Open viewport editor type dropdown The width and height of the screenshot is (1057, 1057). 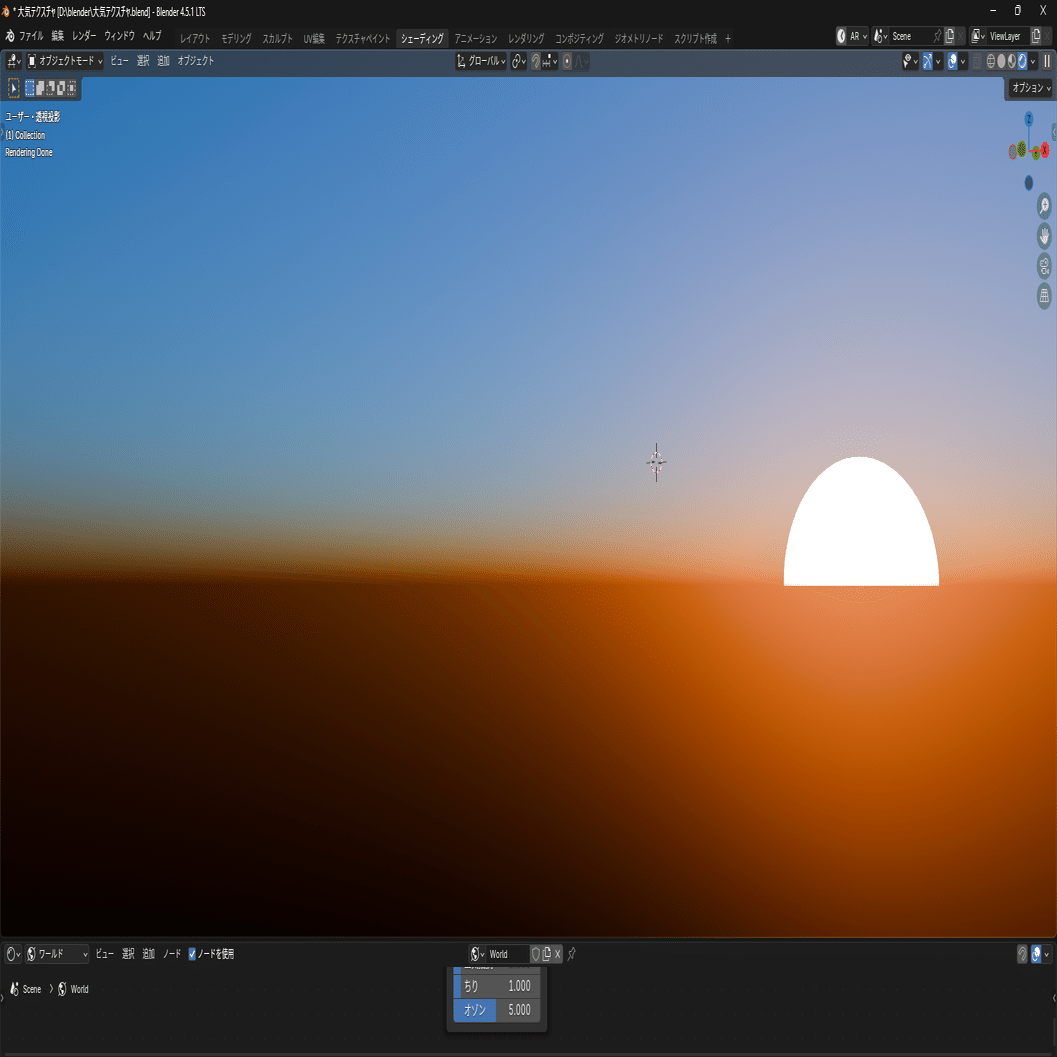coord(13,61)
